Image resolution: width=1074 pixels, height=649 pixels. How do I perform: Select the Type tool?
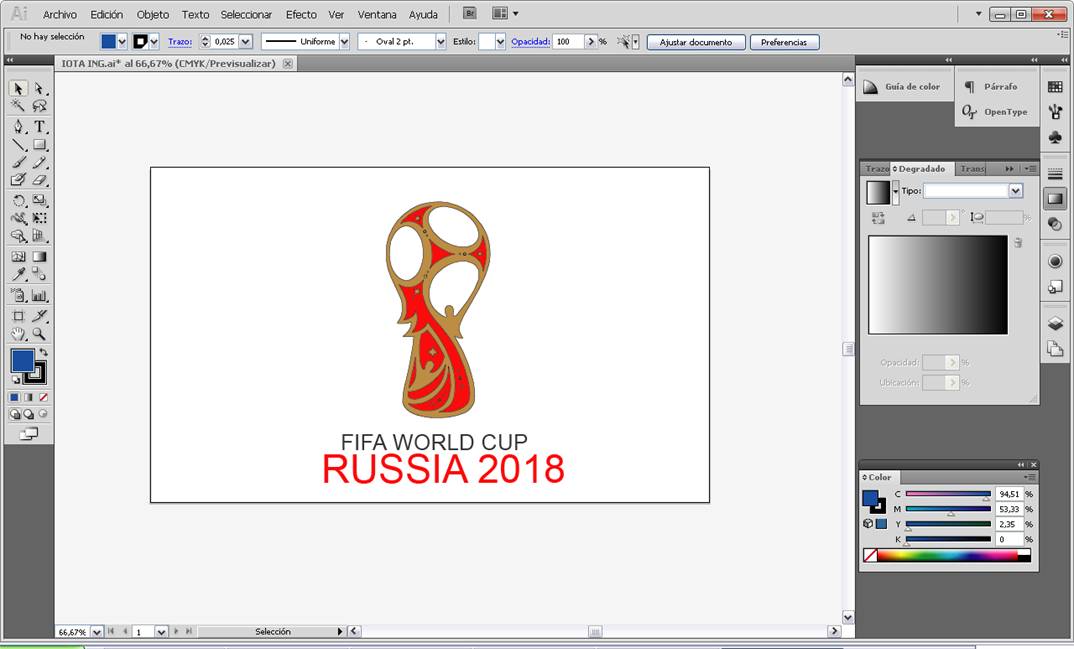point(40,127)
